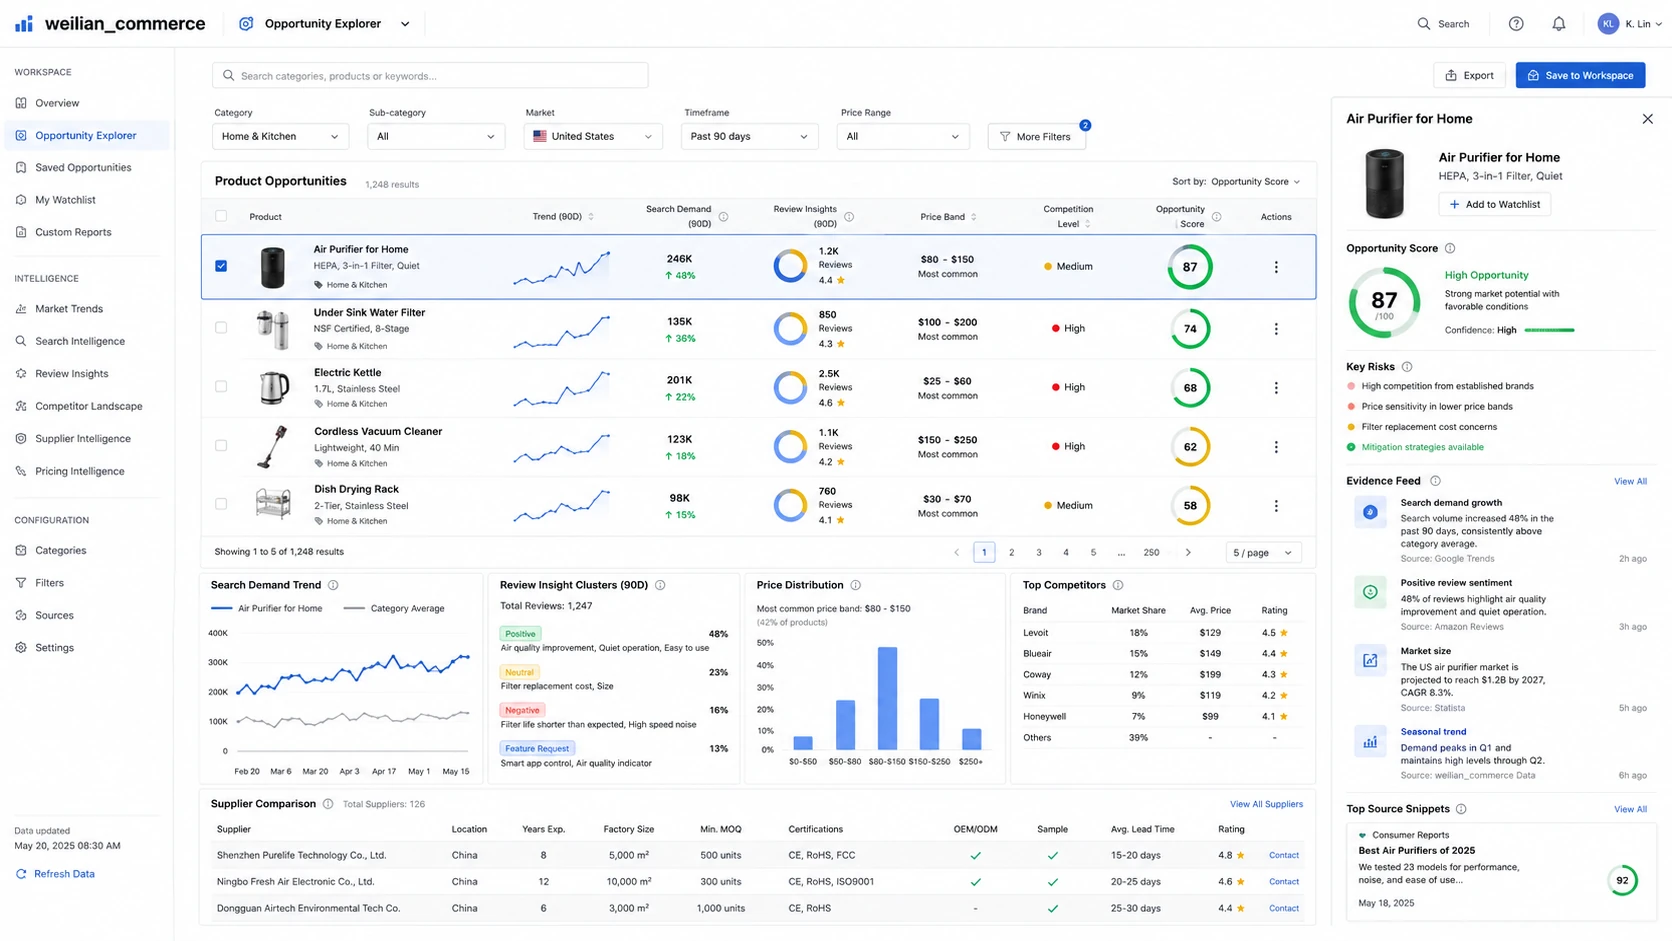Go to next results page arrow

(x=1188, y=552)
